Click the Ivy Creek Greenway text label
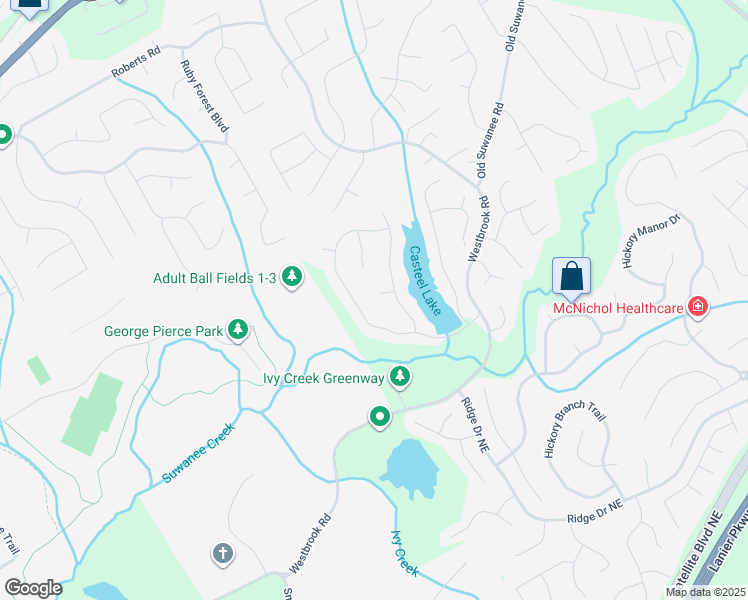Screen dimensions: 748x600 [x=324, y=378]
